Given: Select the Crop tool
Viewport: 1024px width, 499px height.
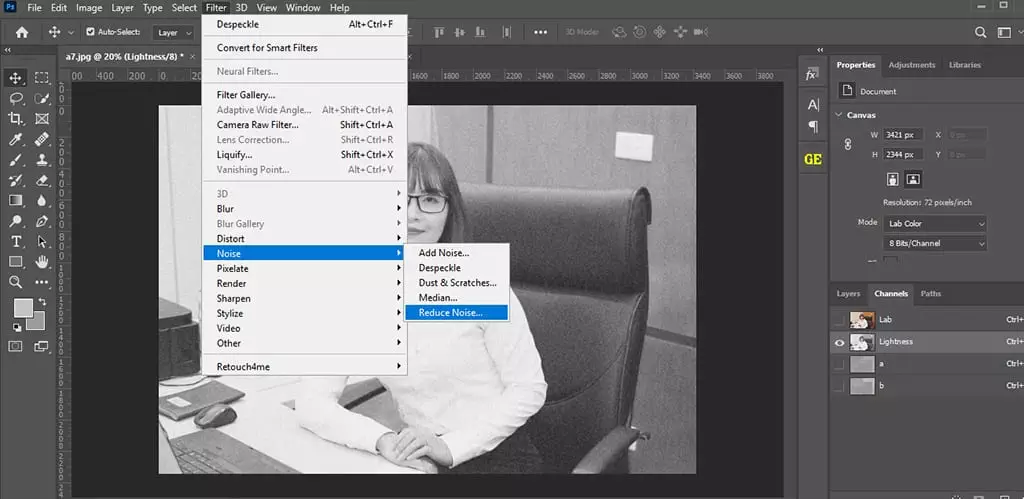Looking at the screenshot, I should 16,119.
